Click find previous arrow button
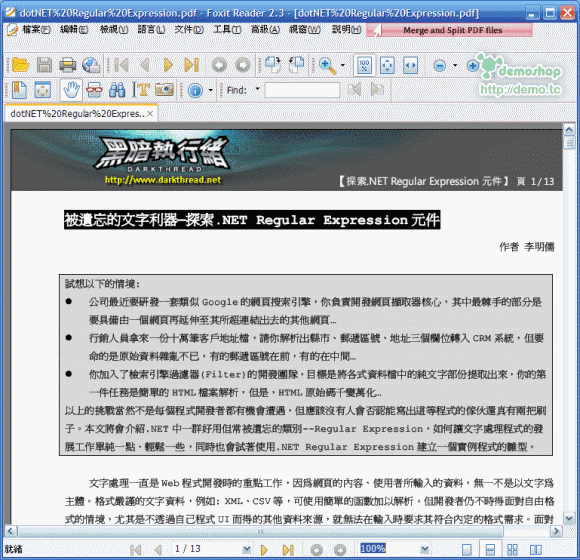The width and height of the screenshot is (580, 560). (x=354, y=90)
